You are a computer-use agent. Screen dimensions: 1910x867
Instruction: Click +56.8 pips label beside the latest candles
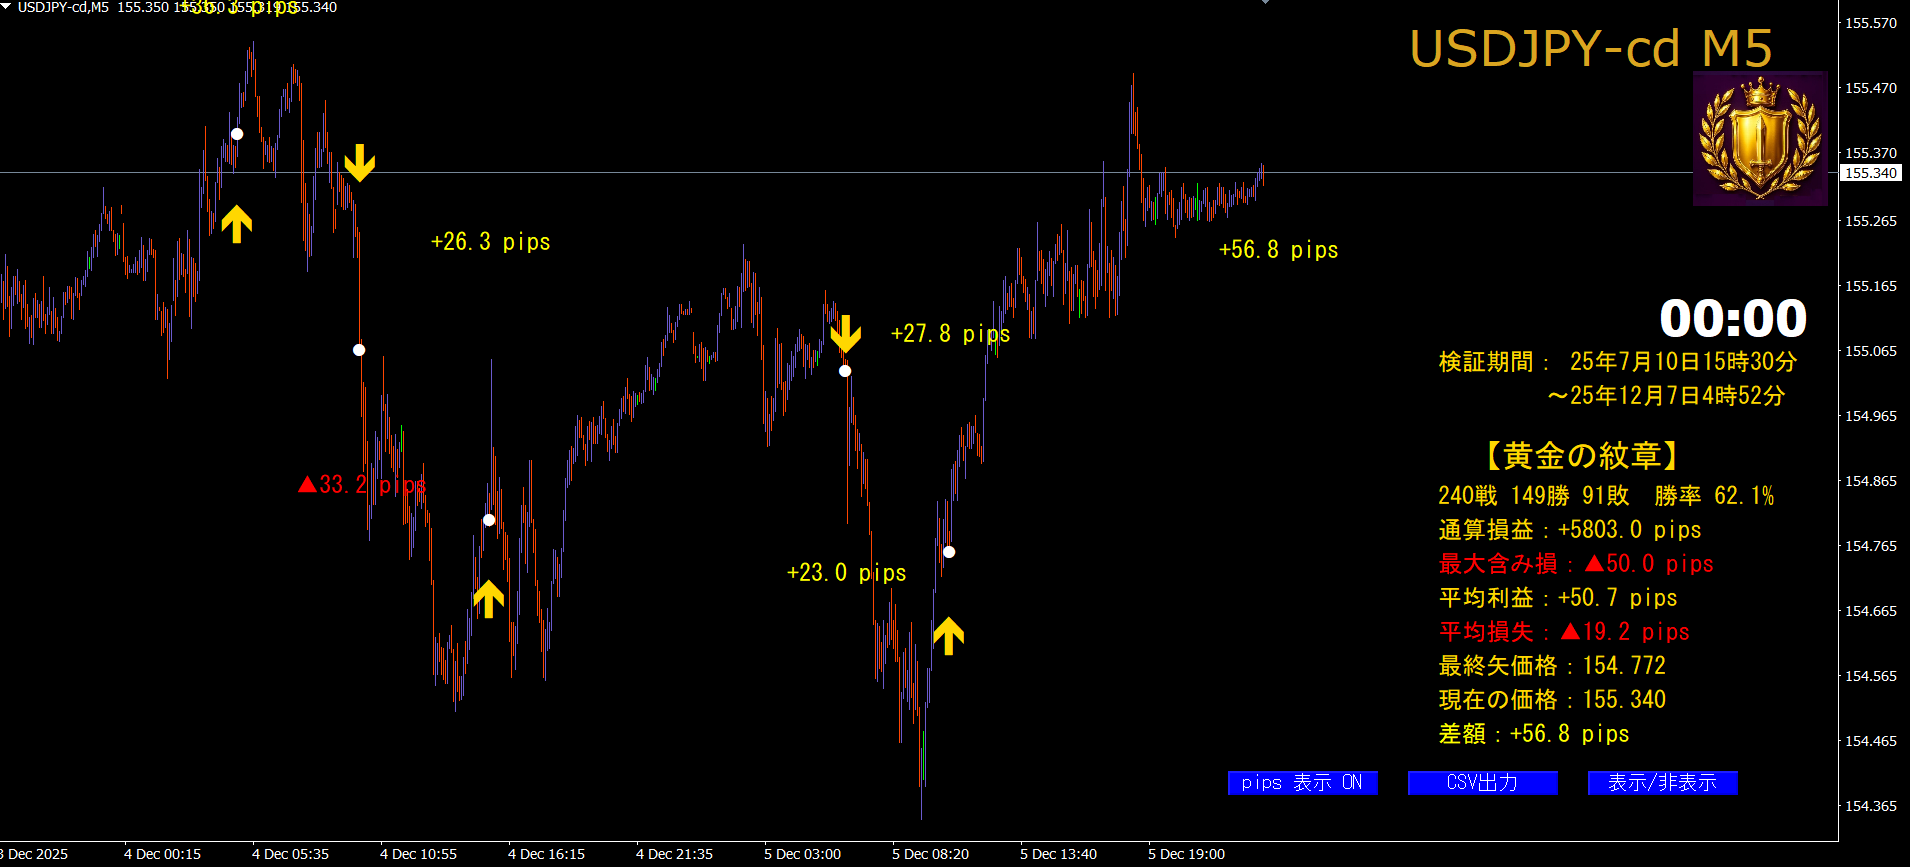coord(1279,250)
